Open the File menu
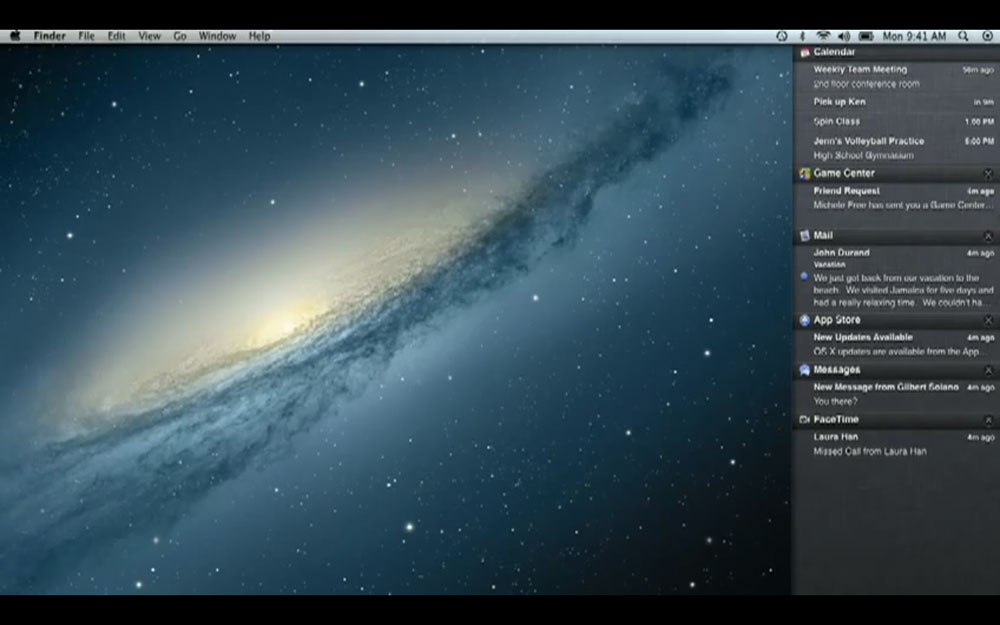Screen dimensions: 1000x625 pos(86,36)
